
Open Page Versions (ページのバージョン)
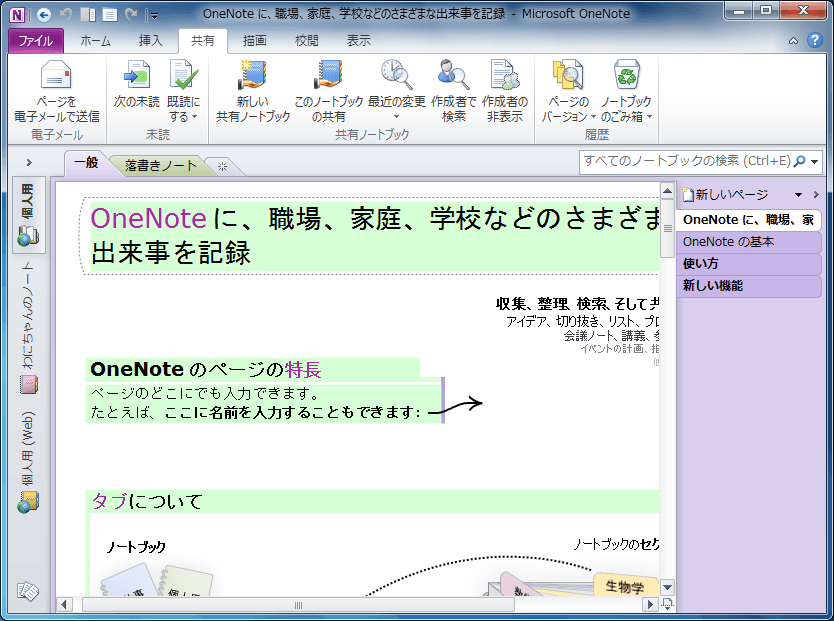tap(568, 91)
